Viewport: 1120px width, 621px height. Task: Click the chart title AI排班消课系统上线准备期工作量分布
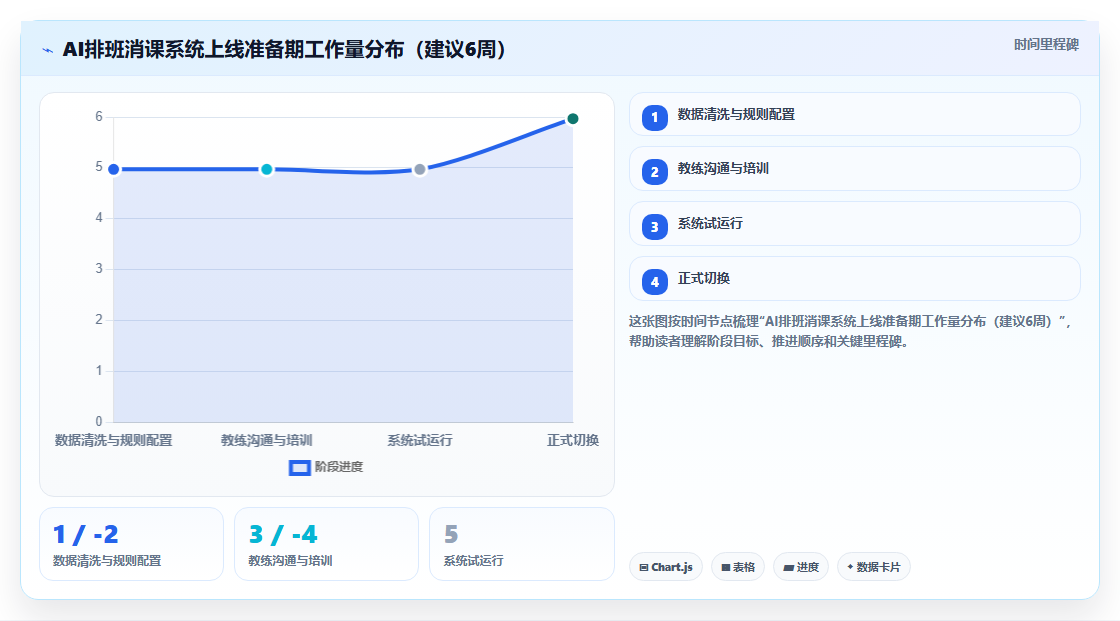click(x=284, y=49)
